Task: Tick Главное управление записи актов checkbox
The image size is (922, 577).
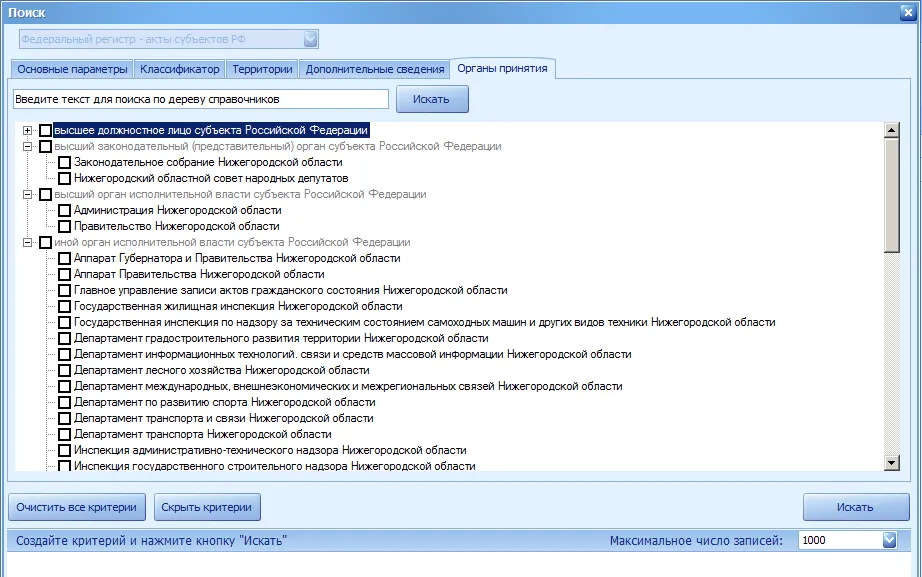Action: click(65, 291)
